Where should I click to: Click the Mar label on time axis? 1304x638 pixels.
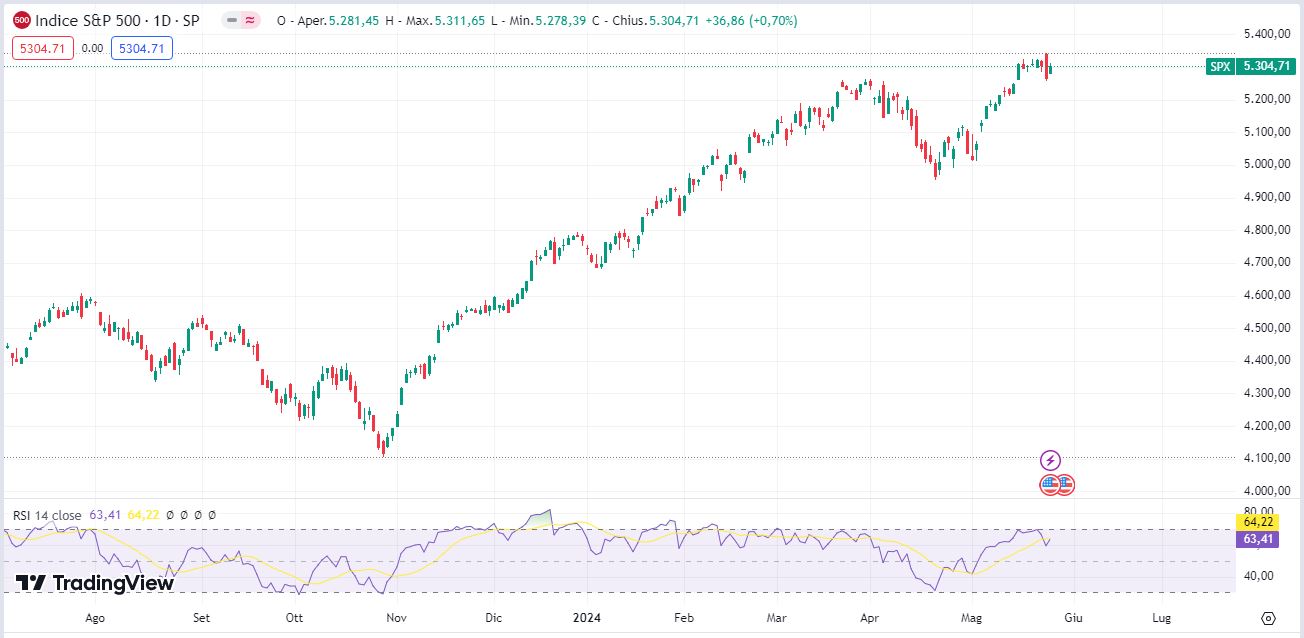pyautogui.click(x=777, y=618)
